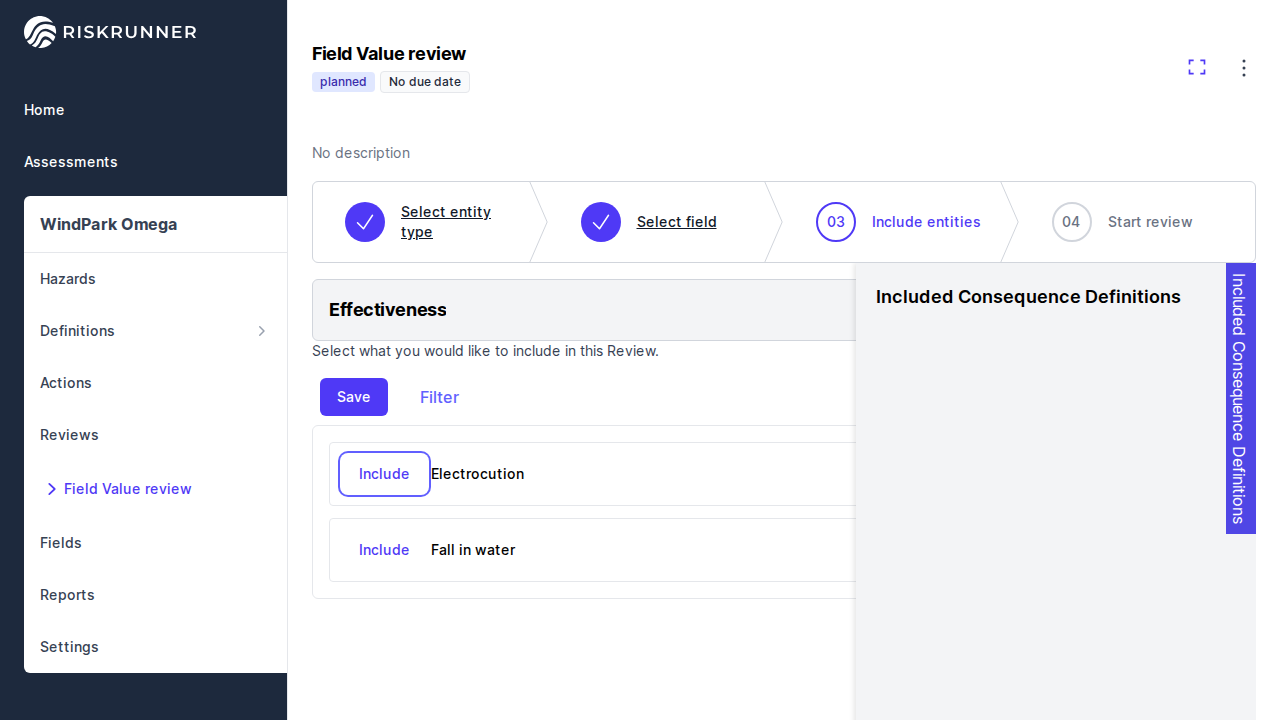Viewport: 1280px width, 720px height.
Task: Click the 04 Start review step circle
Action: click(1071, 222)
